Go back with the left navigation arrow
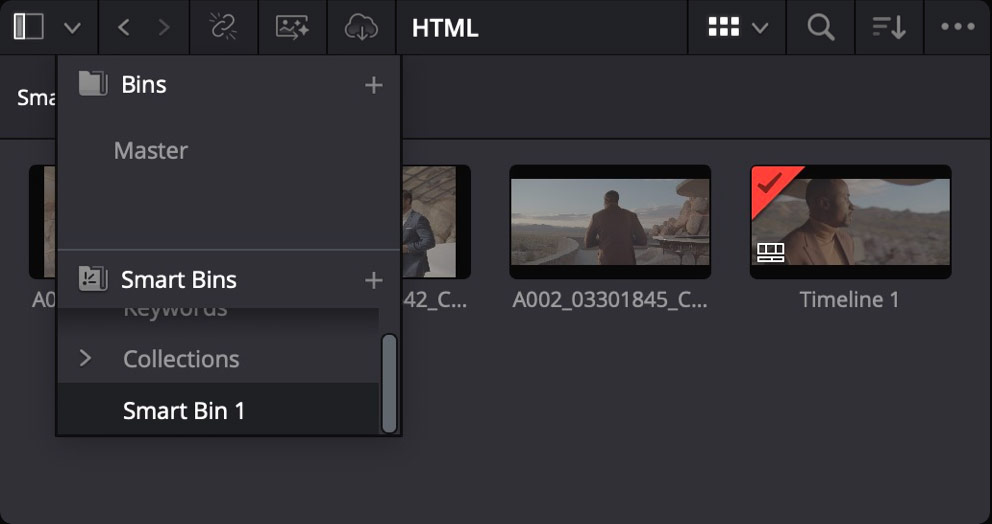Viewport: 992px width, 524px height. (x=124, y=27)
